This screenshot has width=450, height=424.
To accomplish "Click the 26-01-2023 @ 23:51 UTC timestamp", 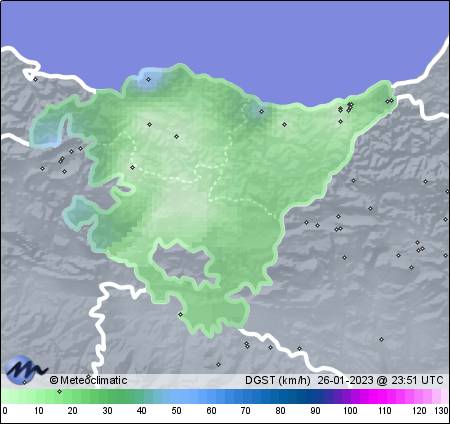I will pos(380,380).
